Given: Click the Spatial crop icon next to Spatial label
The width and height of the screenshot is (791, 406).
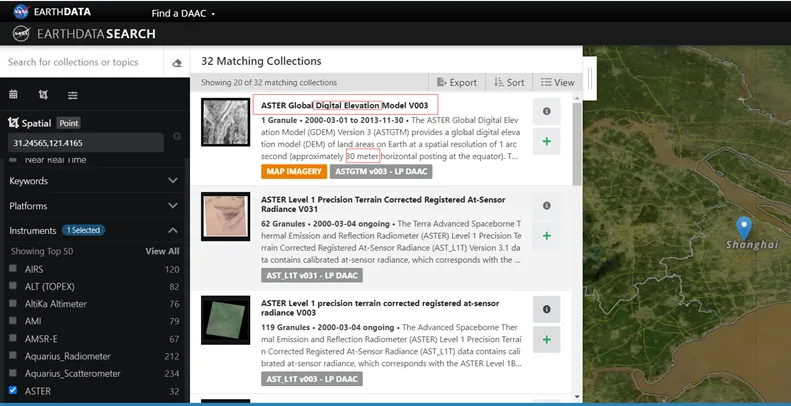Looking at the screenshot, I should coord(13,123).
